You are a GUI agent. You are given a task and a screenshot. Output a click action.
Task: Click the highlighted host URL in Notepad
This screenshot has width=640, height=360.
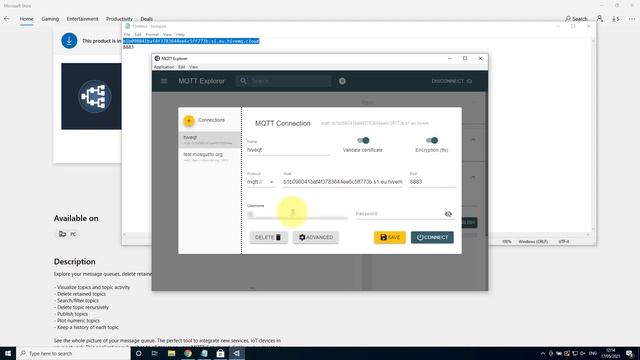click(191, 41)
